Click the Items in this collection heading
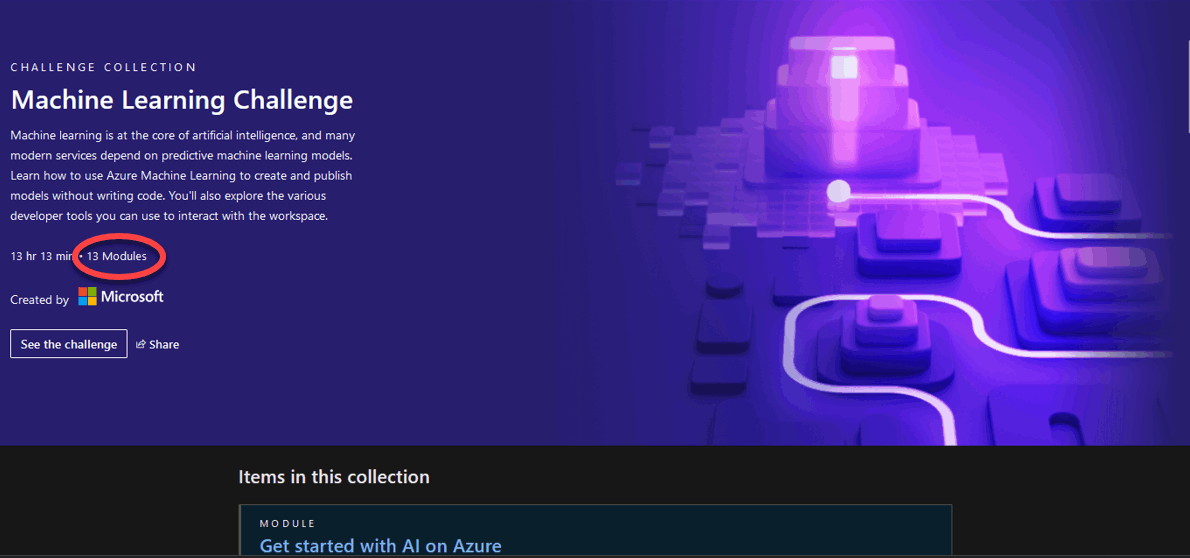 coord(334,477)
